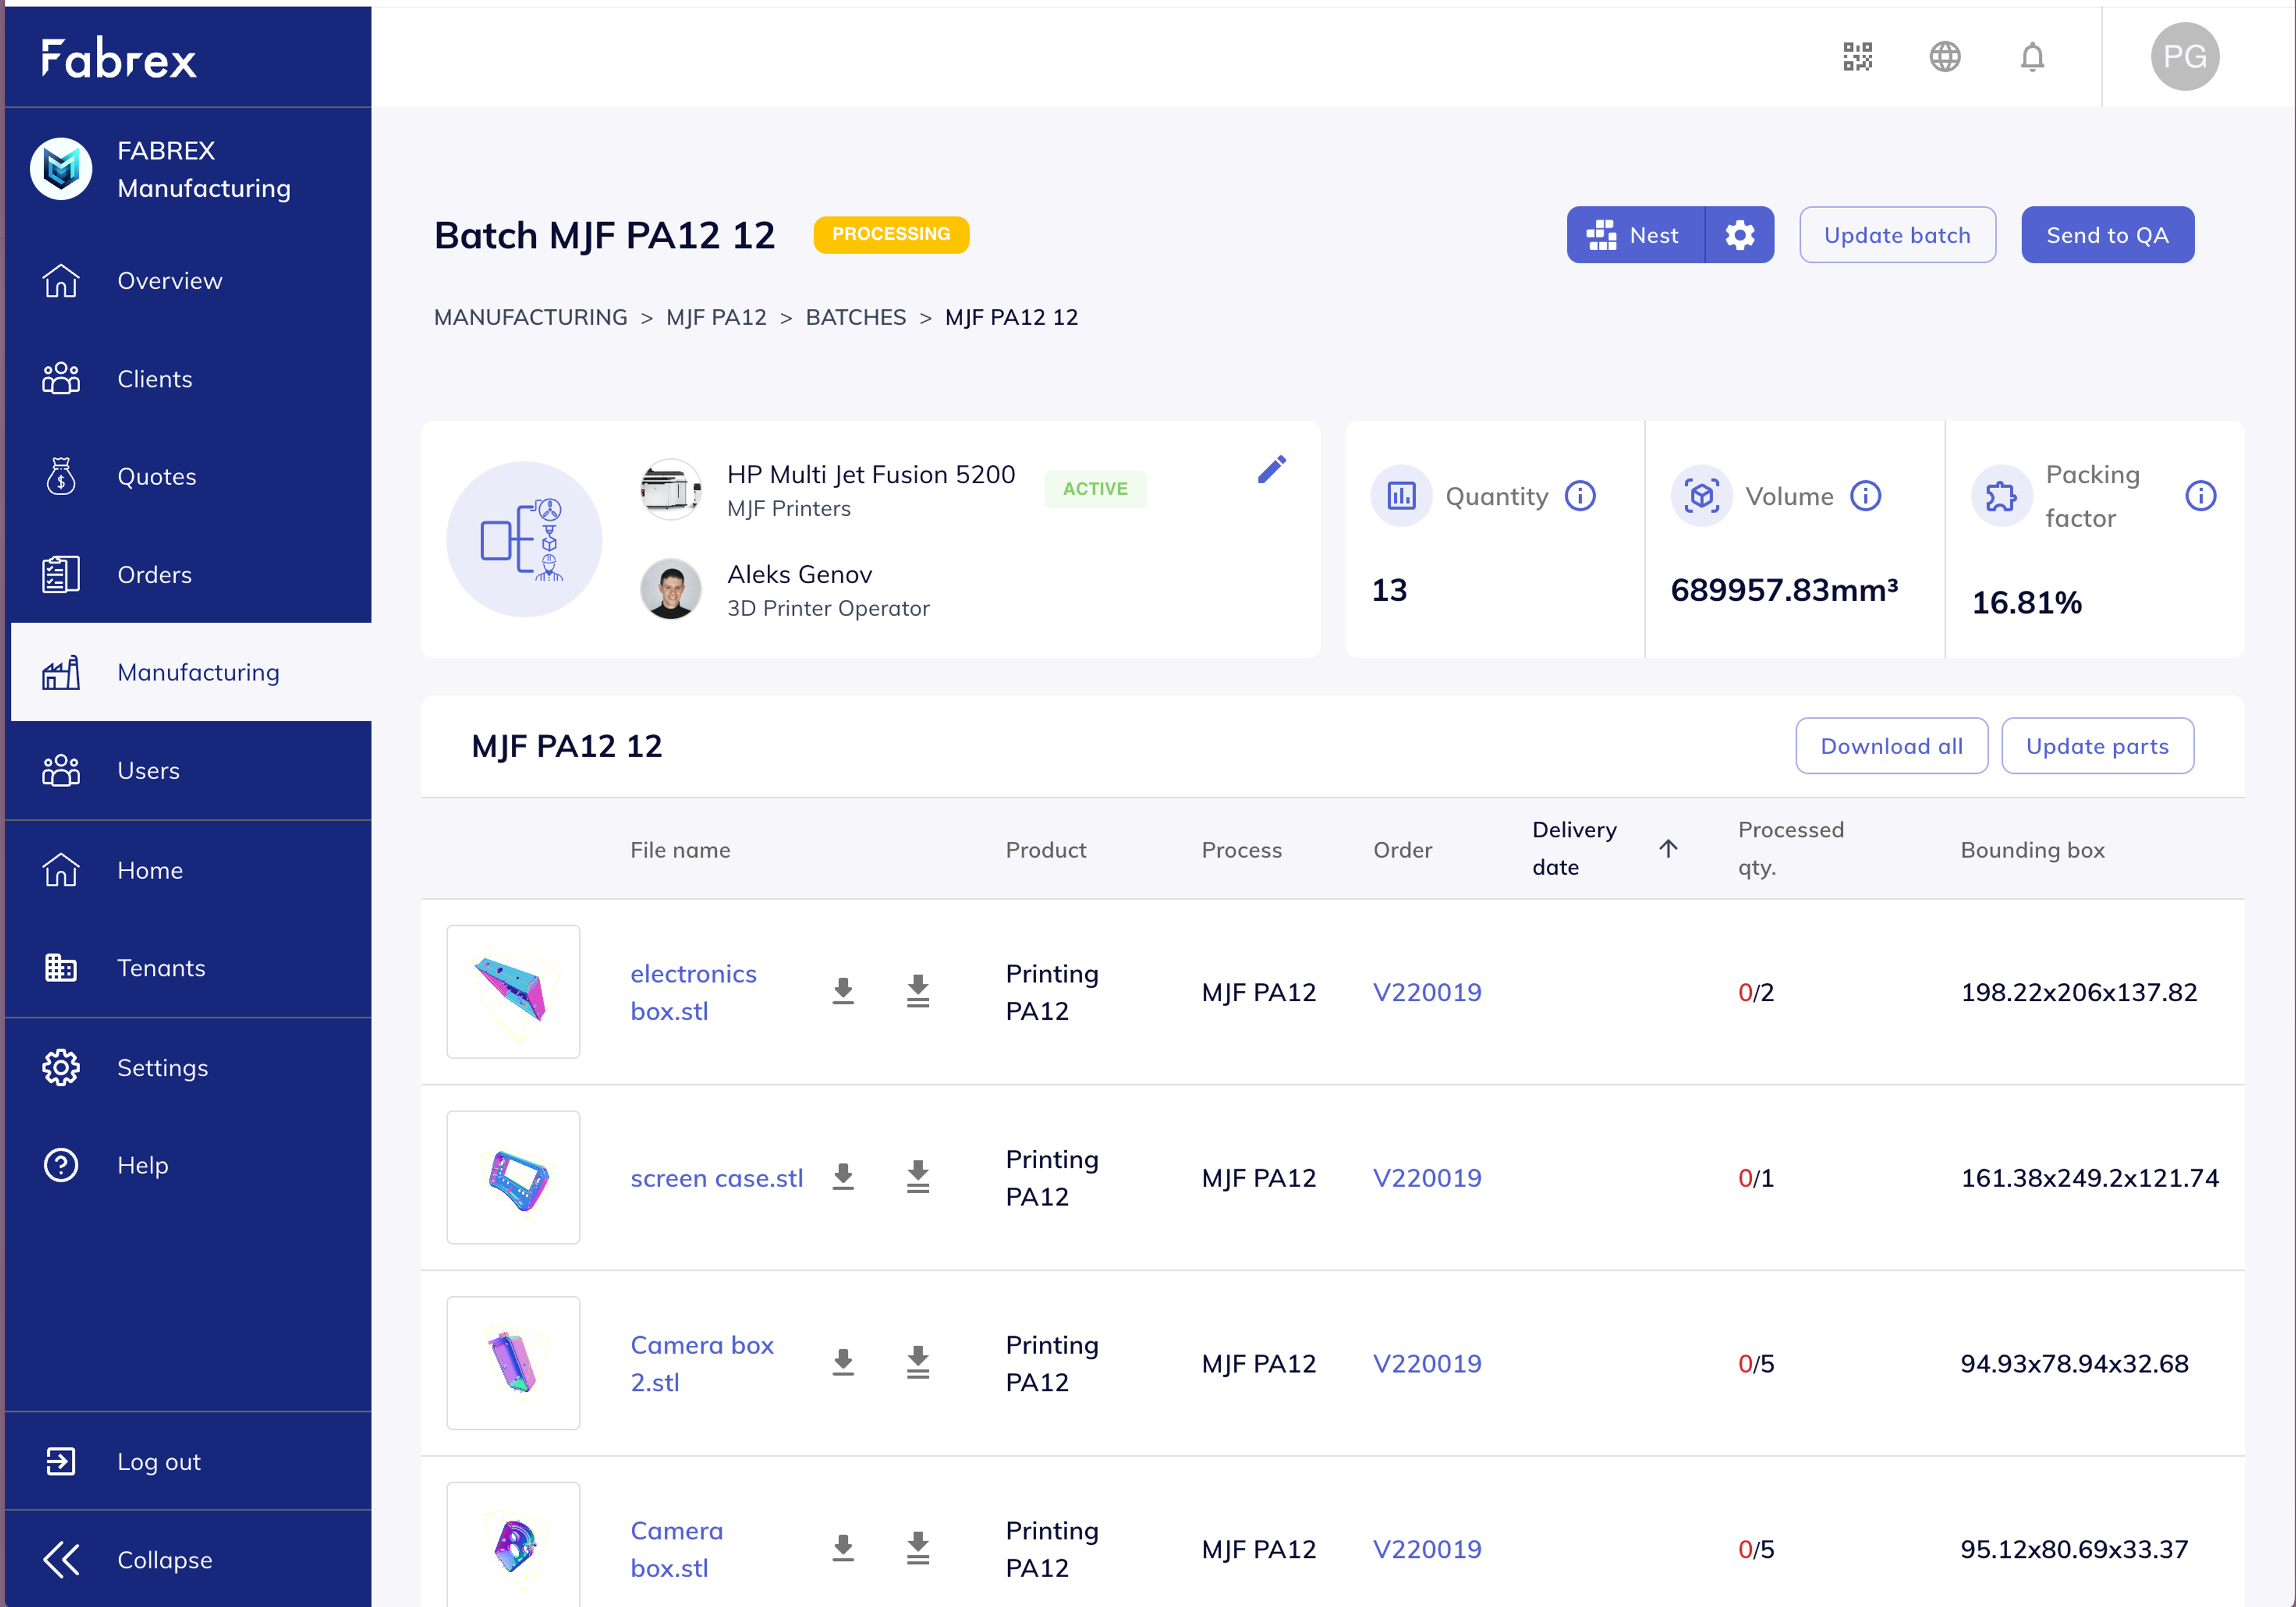
Task: Click the Packing factor info icon
Action: [2200, 496]
